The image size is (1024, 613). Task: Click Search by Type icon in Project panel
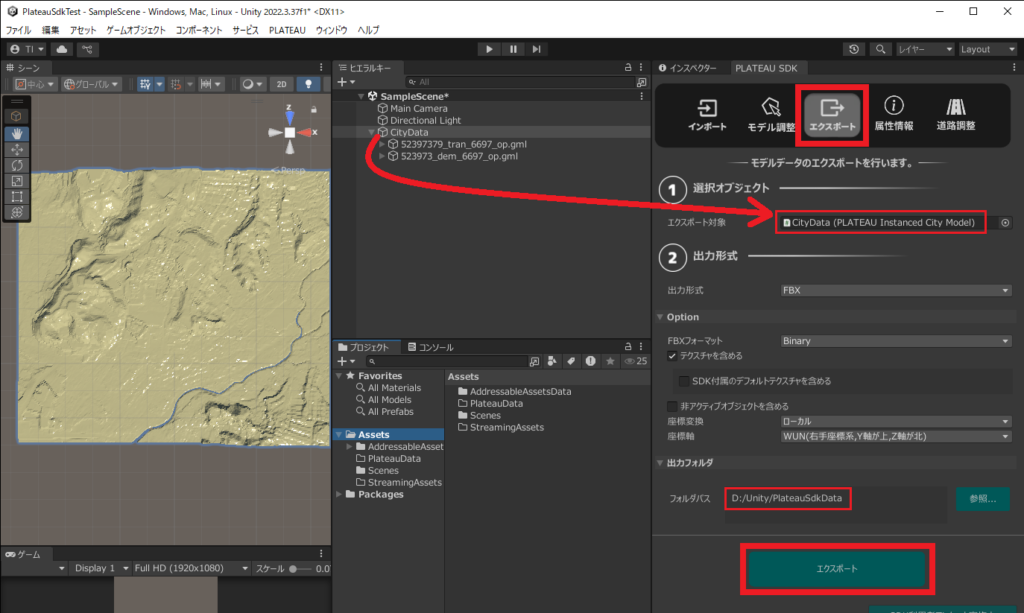pyautogui.click(x=552, y=361)
